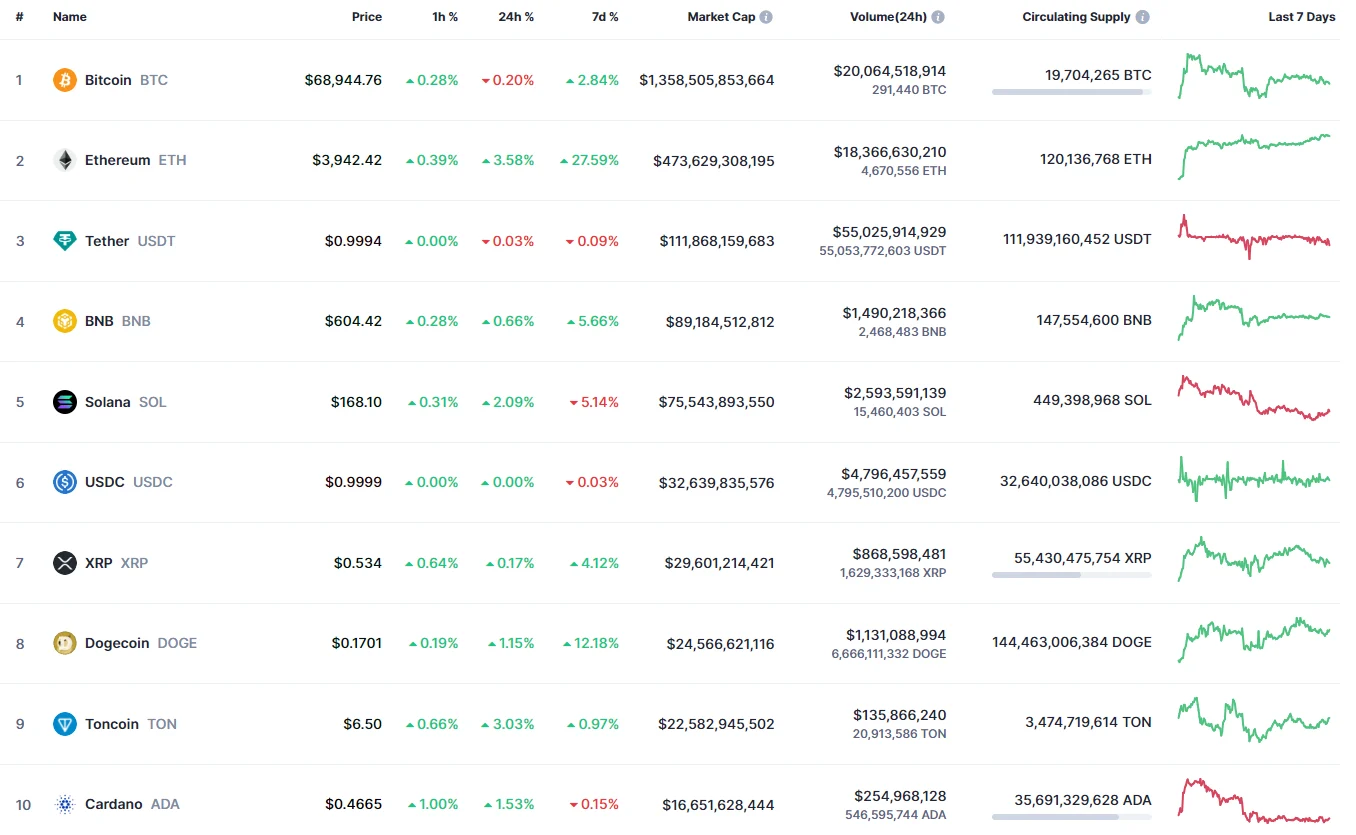
Task: Click the Market Cap info icon
Action: pyautogui.click(x=766, y=17)
